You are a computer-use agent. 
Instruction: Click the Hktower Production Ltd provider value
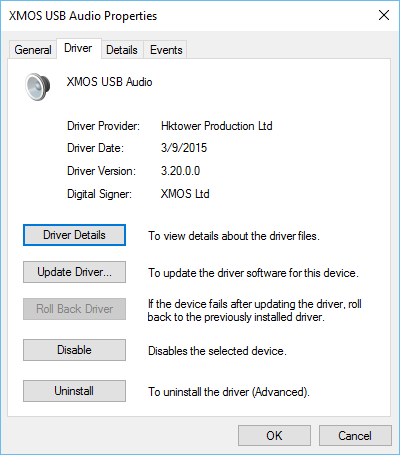217,126
